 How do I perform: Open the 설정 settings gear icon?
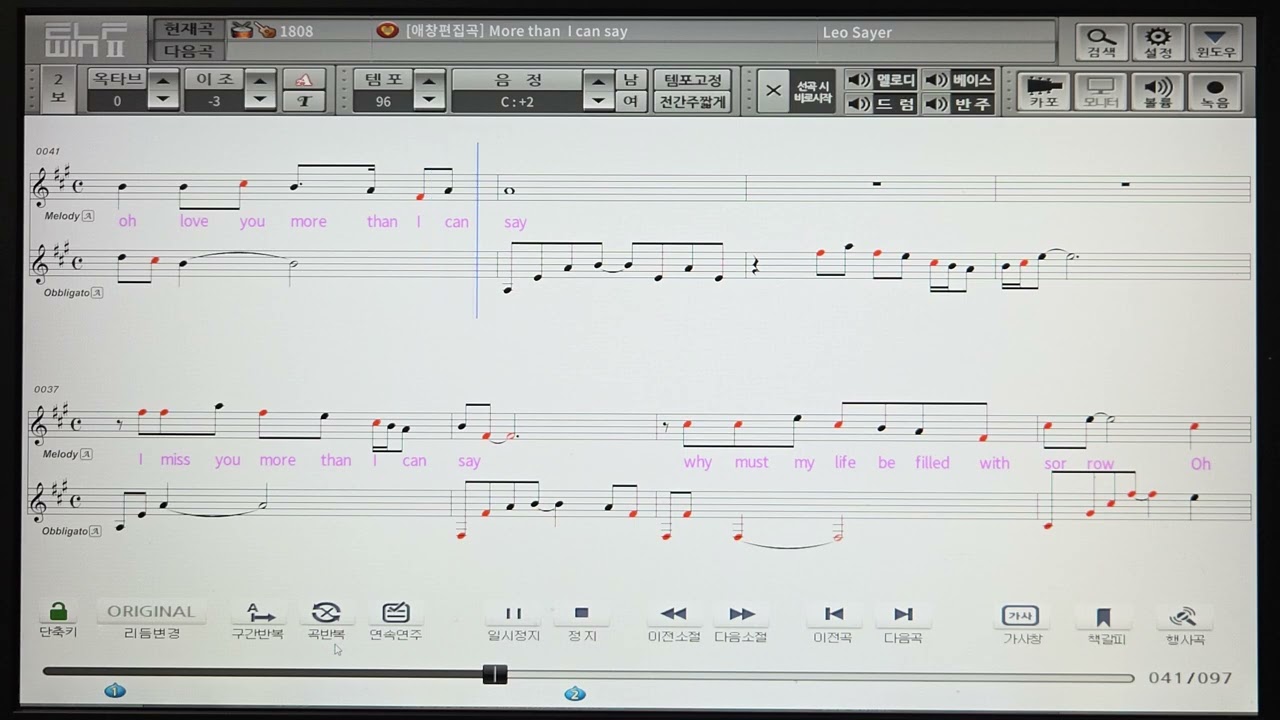pyautogui.click(x=1158, y=42)
